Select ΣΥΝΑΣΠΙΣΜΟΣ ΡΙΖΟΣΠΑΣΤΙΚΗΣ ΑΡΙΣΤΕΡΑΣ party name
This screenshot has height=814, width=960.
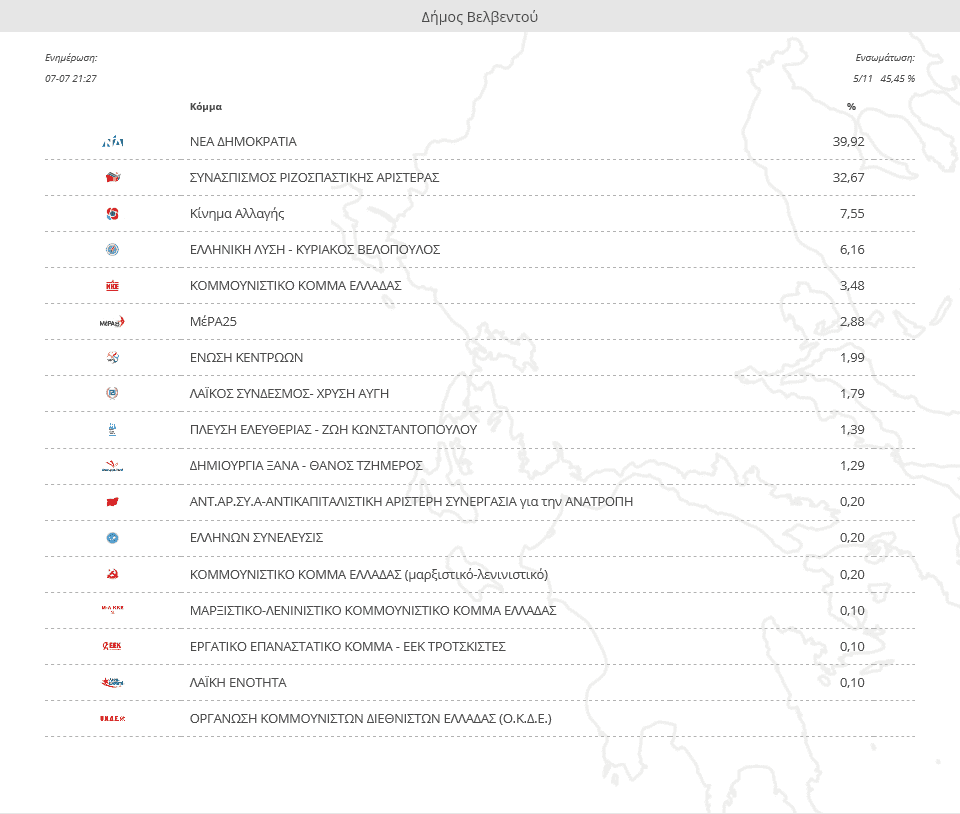(315, 177)
